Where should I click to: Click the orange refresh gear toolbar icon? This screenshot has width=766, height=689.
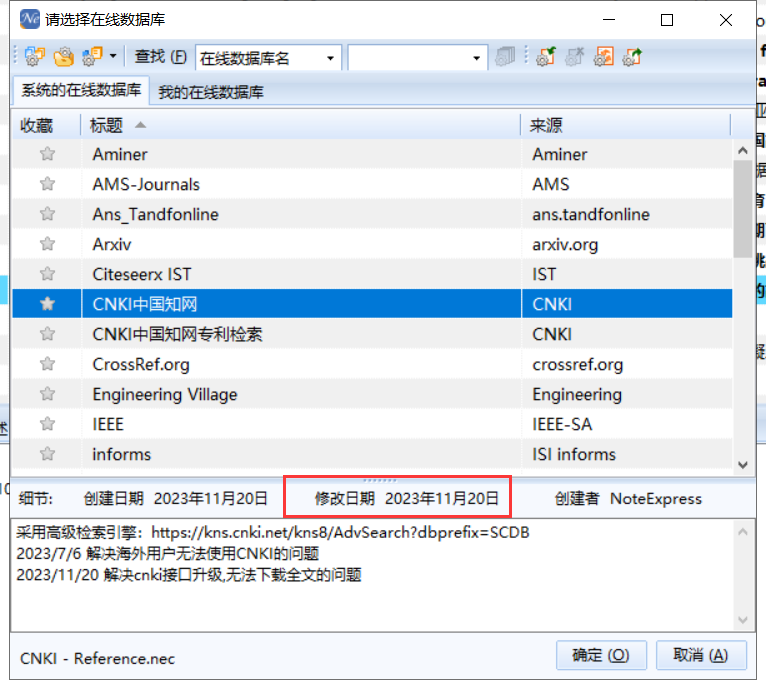coord(604,57)
